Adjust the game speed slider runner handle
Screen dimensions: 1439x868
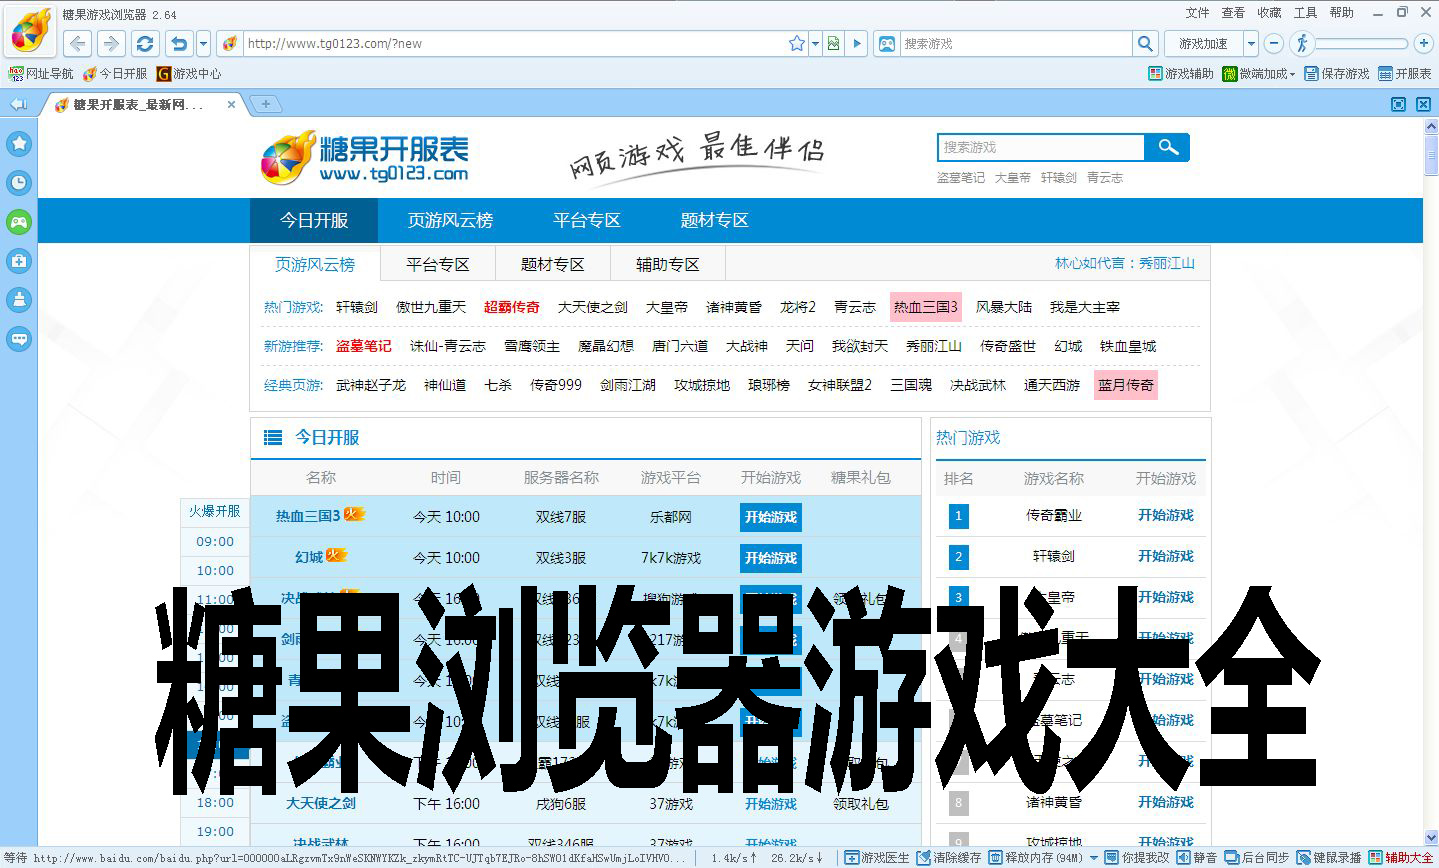[1301, 43]
